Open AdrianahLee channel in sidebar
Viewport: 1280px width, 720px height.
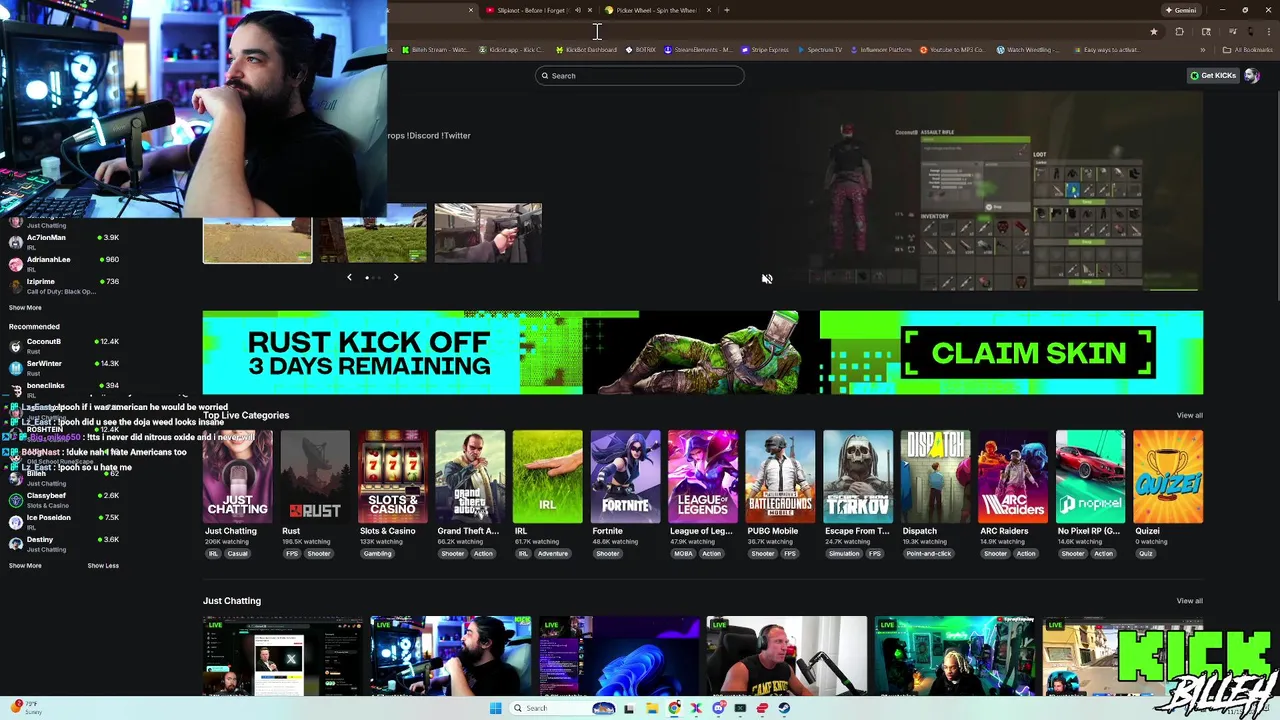(64, 263)
